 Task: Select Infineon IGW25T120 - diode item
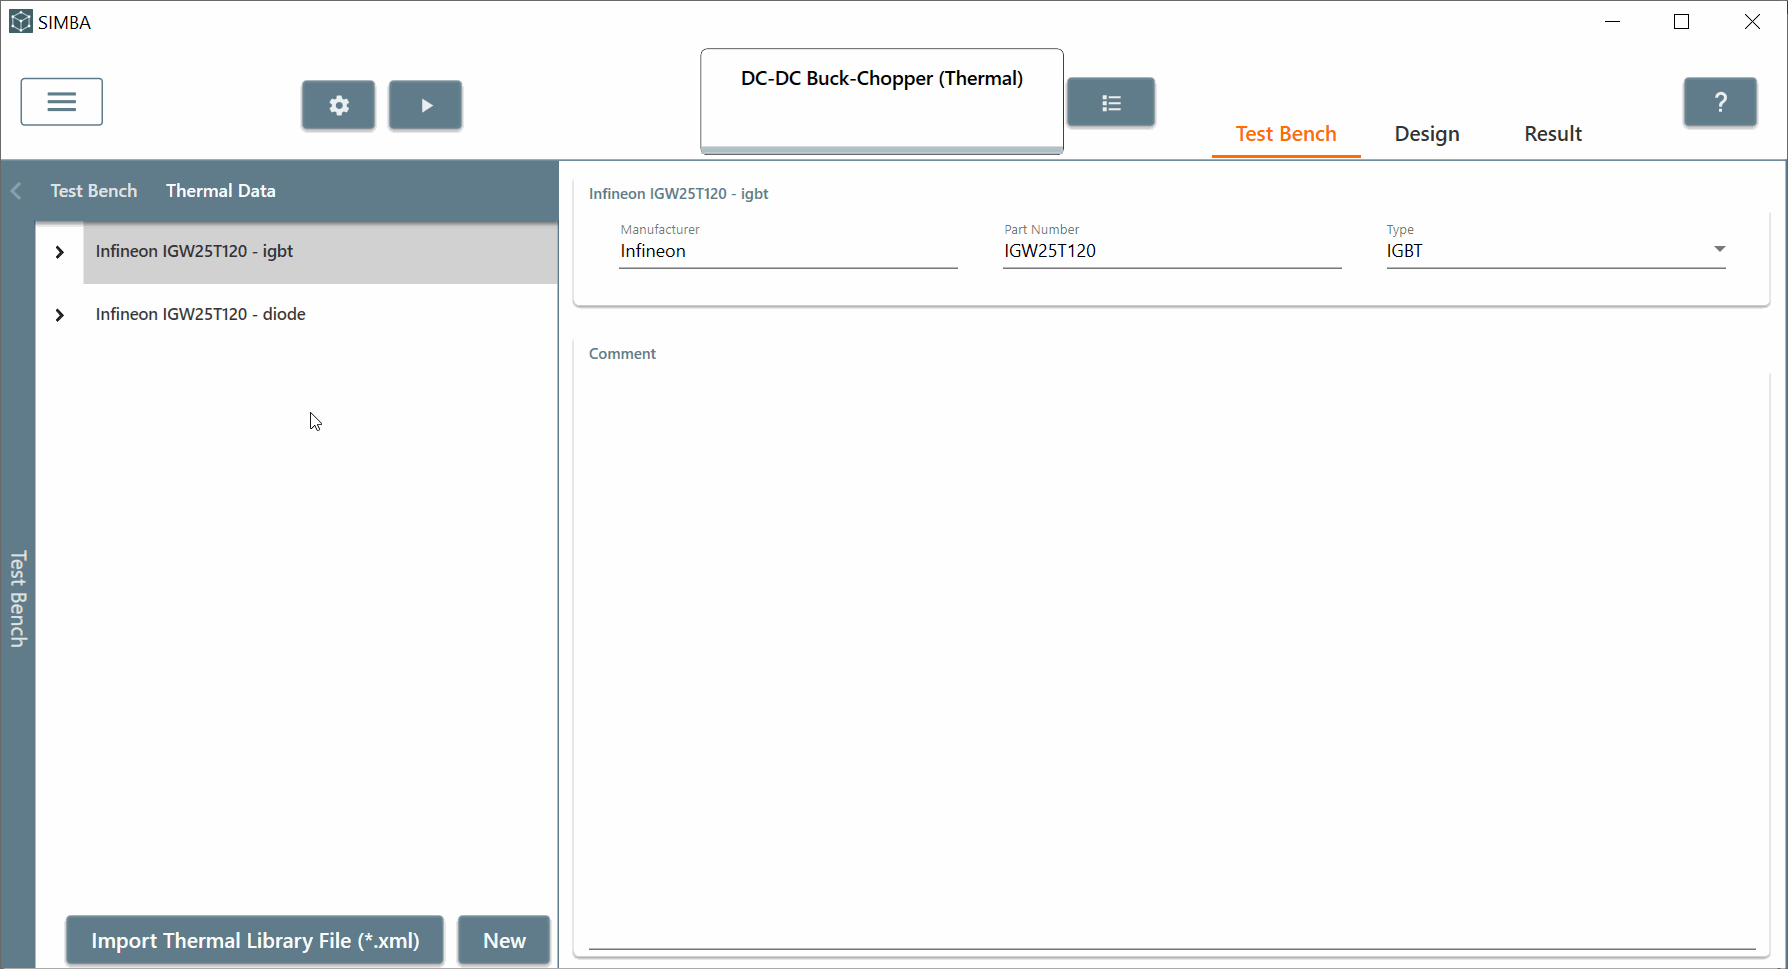click(x=201, y=314)
